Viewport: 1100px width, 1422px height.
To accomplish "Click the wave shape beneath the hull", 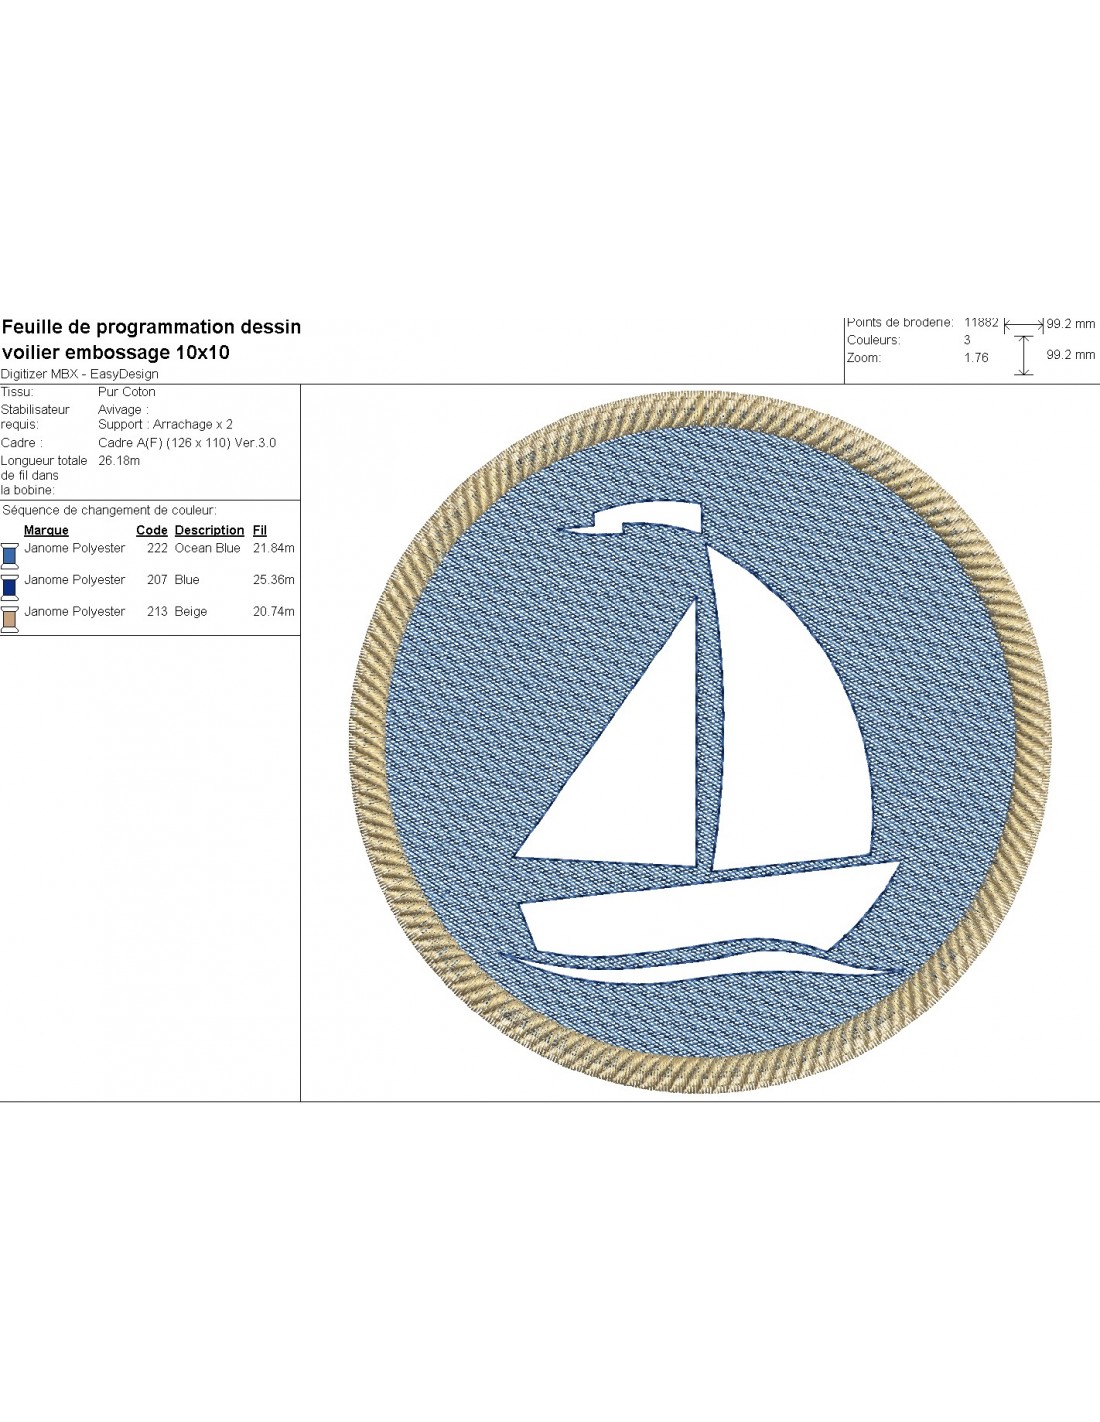I will click(x=700, y=968).
